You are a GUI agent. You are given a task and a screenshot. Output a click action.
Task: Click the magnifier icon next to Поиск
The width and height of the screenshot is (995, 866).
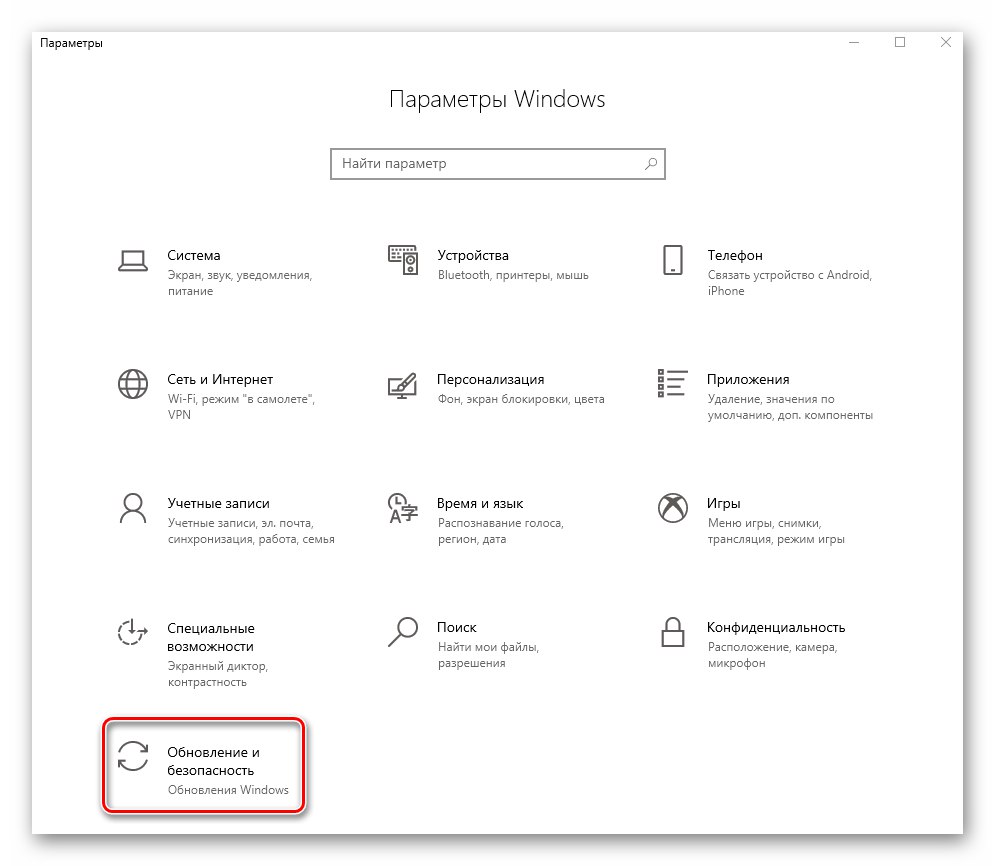[403, 632]
